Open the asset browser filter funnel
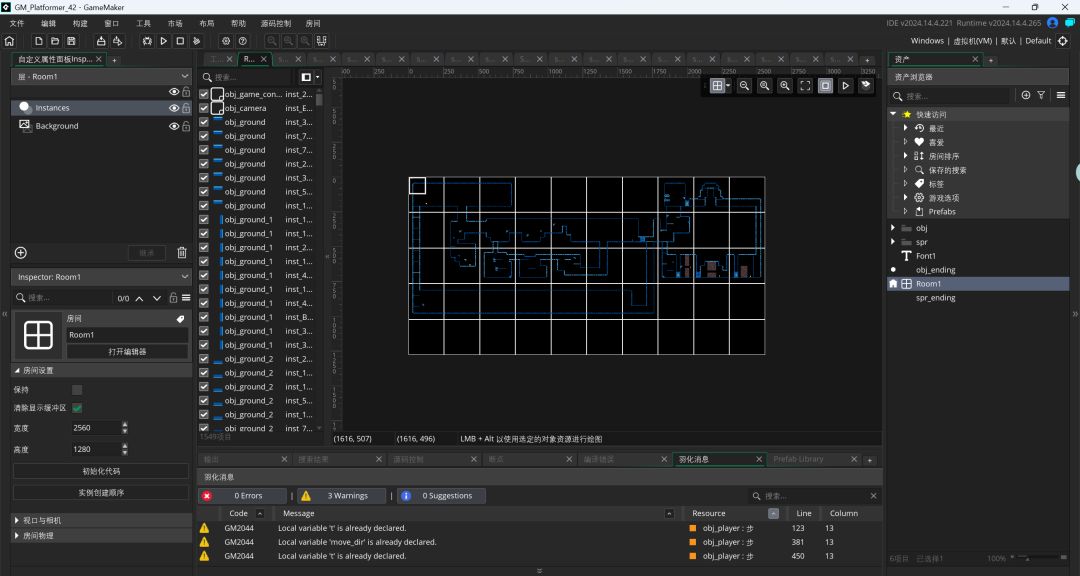Screen dimensions: 1080x576 tap(1041, 95)
